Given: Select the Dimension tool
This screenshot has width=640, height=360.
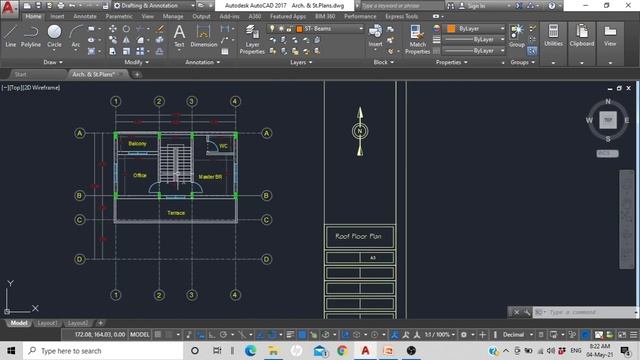Looking at the screenshot, I should [x=203, y=36].
